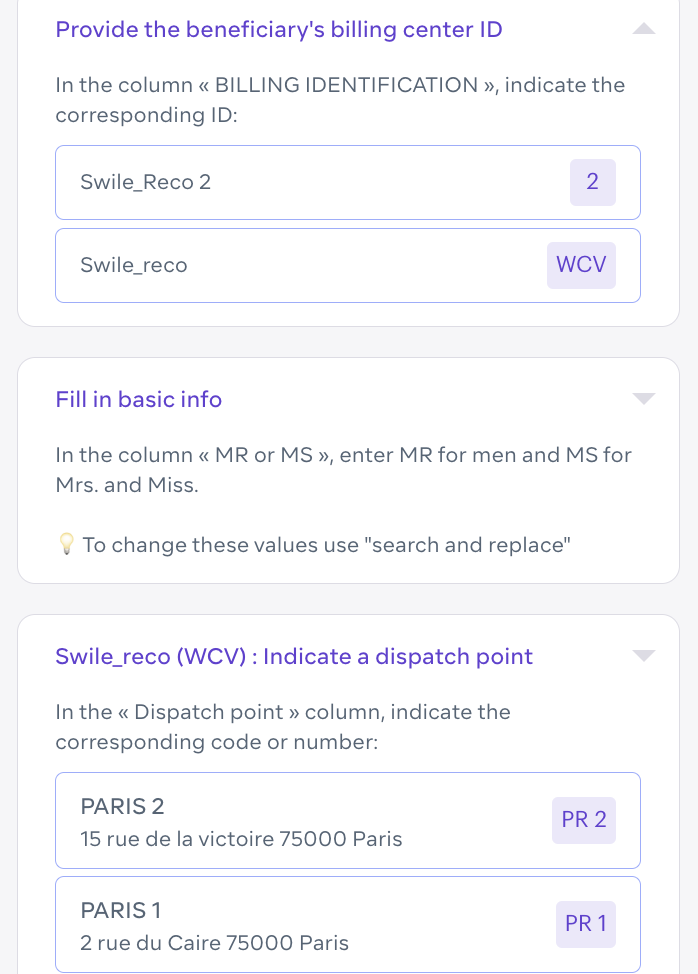Click the Fill in basic info heading
The height and width of the screenshot is (974, 698).
tap(138, 399)
